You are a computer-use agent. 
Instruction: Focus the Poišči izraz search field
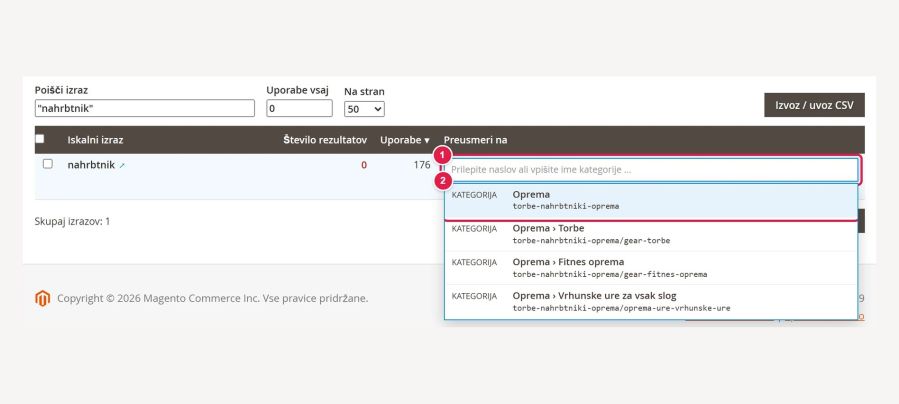click(x=144, y=108)
